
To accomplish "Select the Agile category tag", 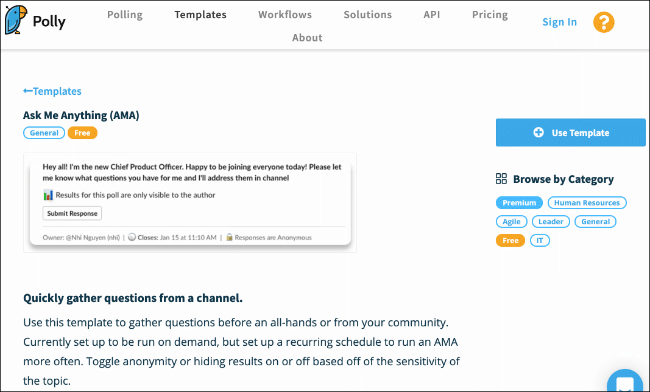I will (x=511, y=222).
